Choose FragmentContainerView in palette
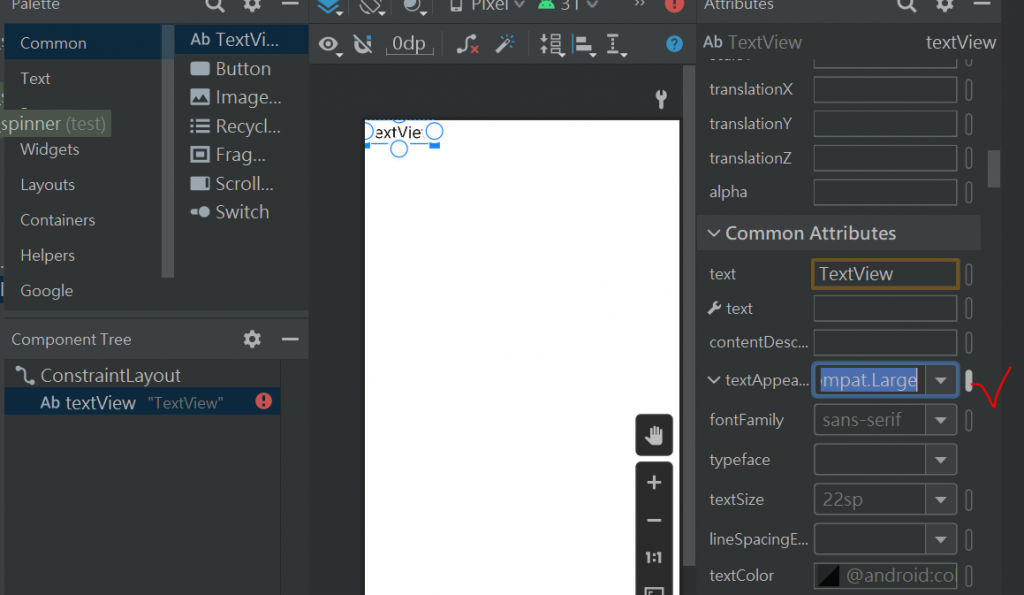Image resolution: width=1024 pixels, height=595 pixels. (x=241, y=155)
